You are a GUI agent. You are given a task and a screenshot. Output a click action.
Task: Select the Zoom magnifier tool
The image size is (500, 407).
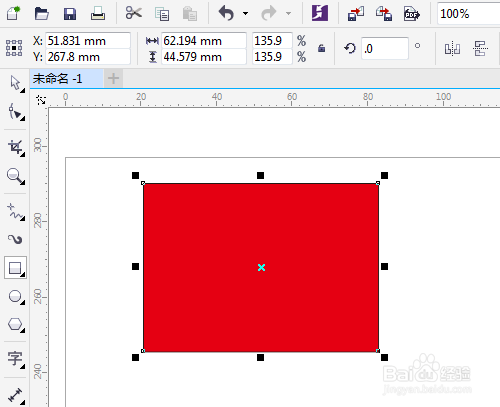pos(15,176)
